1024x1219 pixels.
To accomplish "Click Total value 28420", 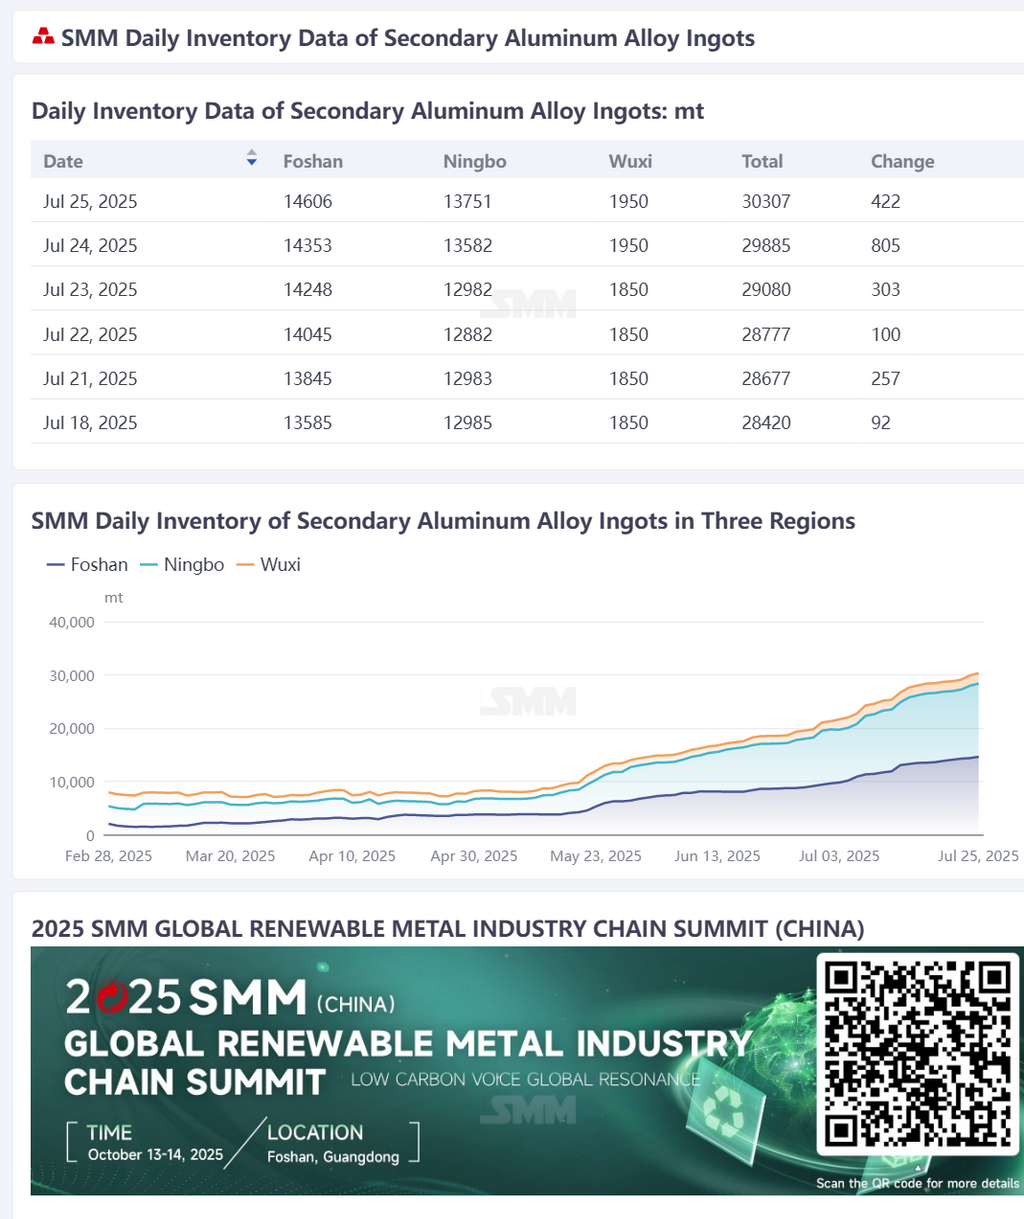I will tap(766, 422).
